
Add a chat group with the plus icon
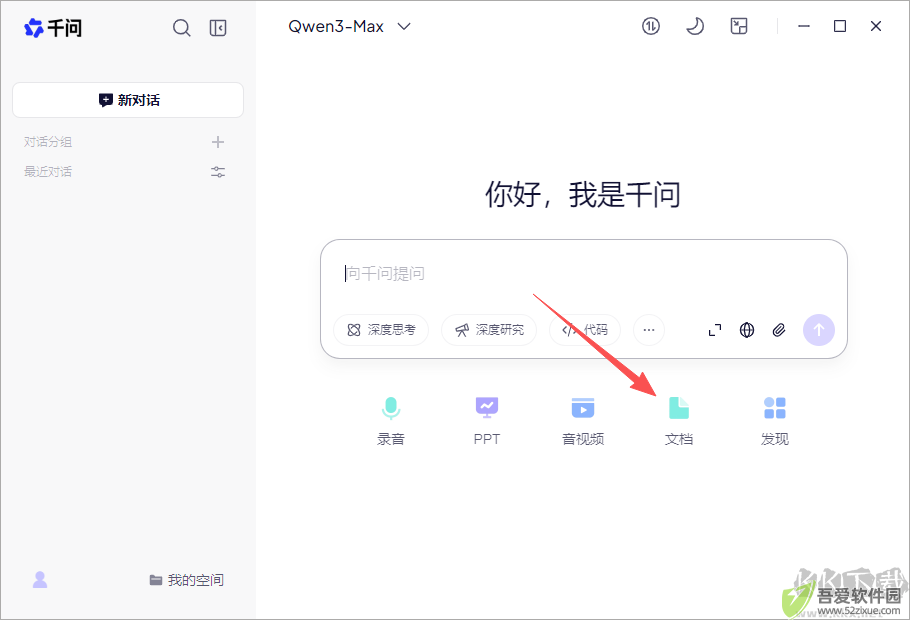(218, 142)
